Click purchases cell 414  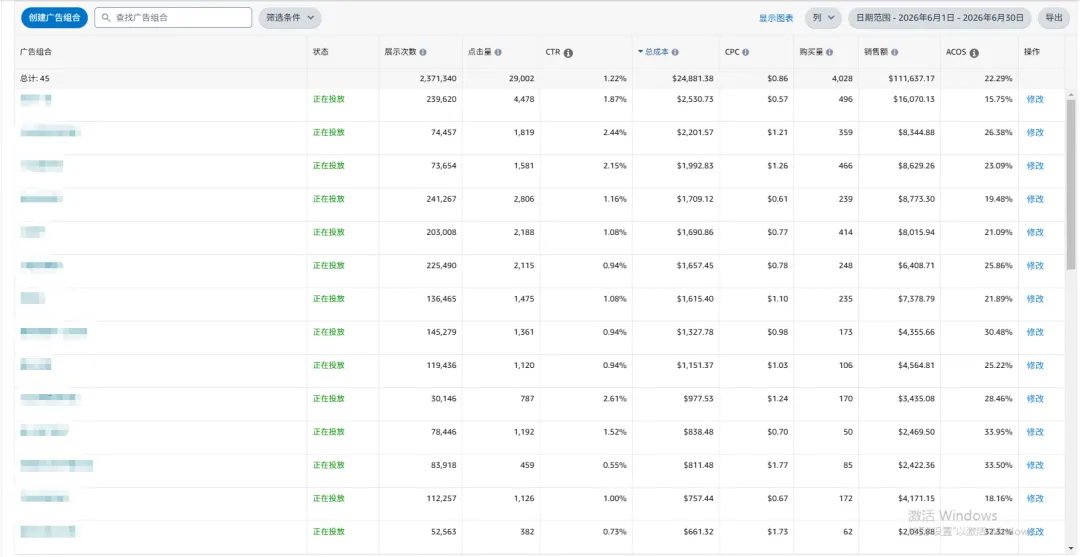pos(845,232)
